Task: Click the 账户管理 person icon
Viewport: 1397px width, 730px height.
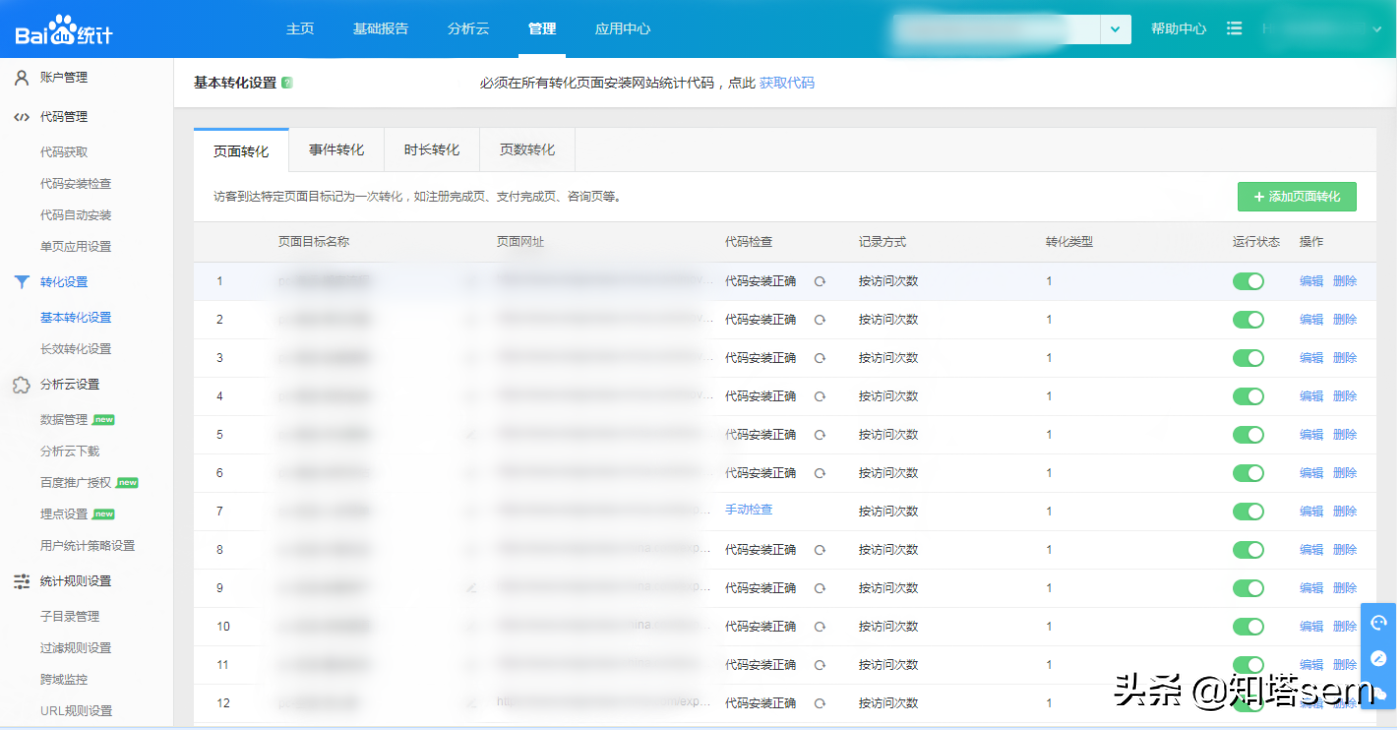Action: 21,77
